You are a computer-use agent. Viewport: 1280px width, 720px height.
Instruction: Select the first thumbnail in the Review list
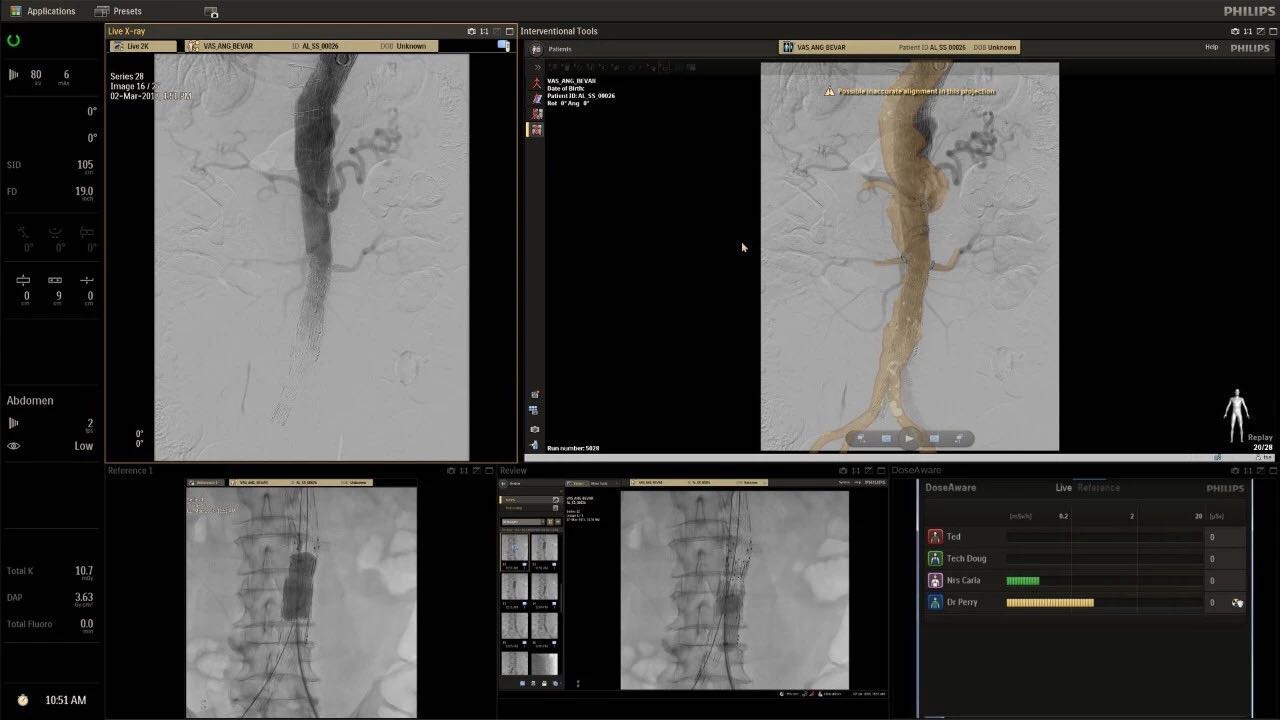pyautogui.click(x=514, y=547)
